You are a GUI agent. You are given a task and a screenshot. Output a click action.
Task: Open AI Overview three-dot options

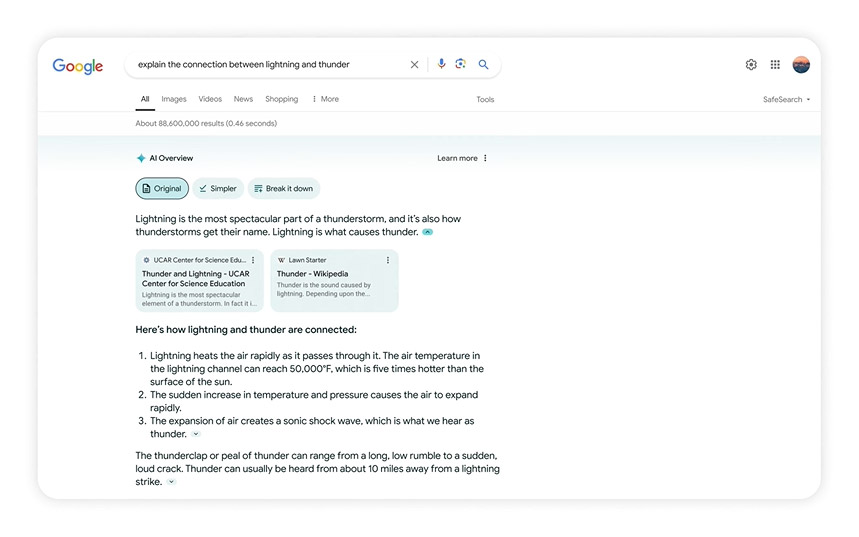(486, 158)
